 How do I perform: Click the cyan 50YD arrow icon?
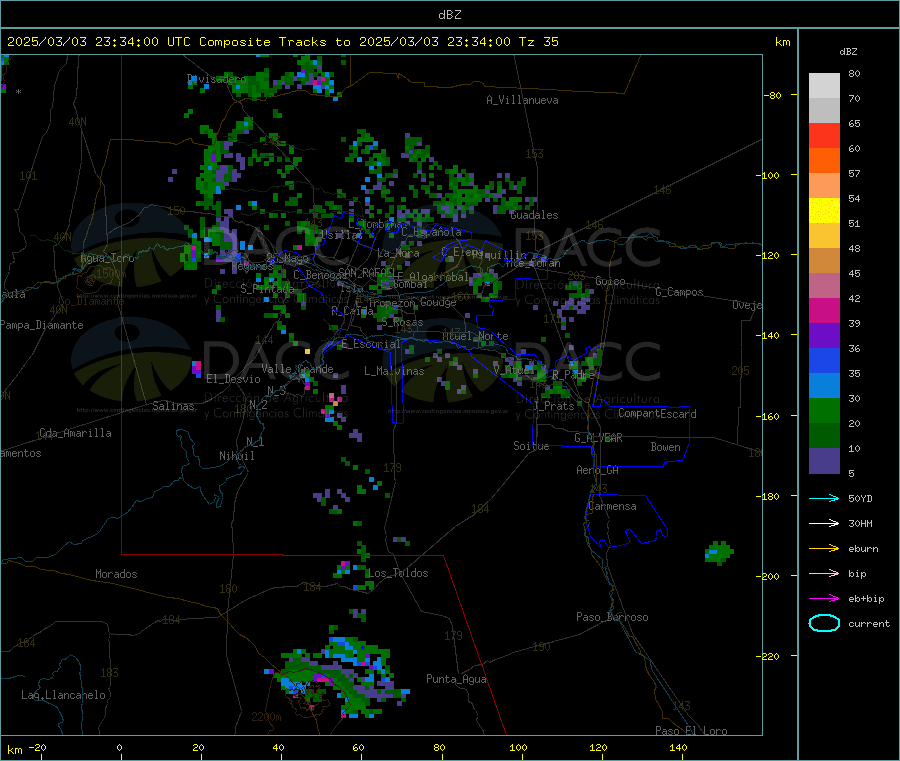(x=824, y=498)
